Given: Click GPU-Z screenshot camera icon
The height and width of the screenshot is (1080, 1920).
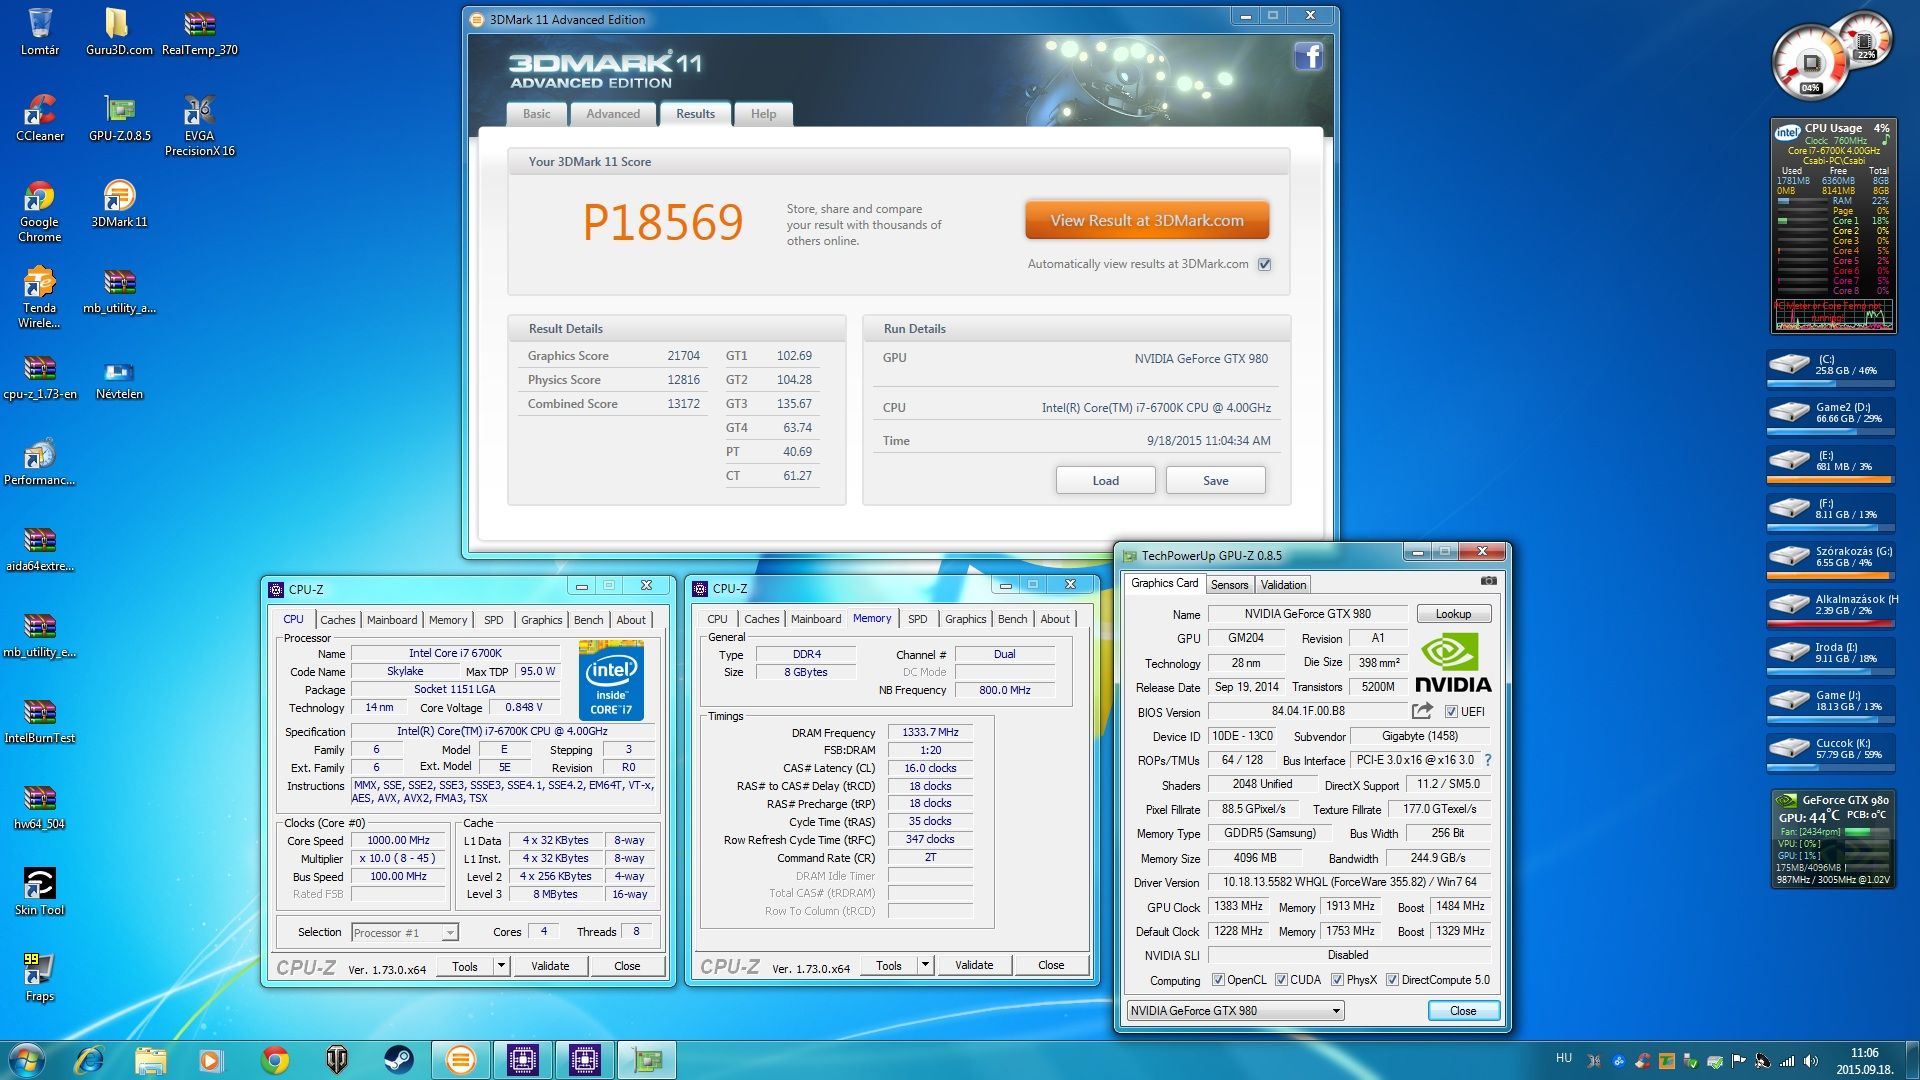Looking at the screenshot, I should tap(1488, 581).
